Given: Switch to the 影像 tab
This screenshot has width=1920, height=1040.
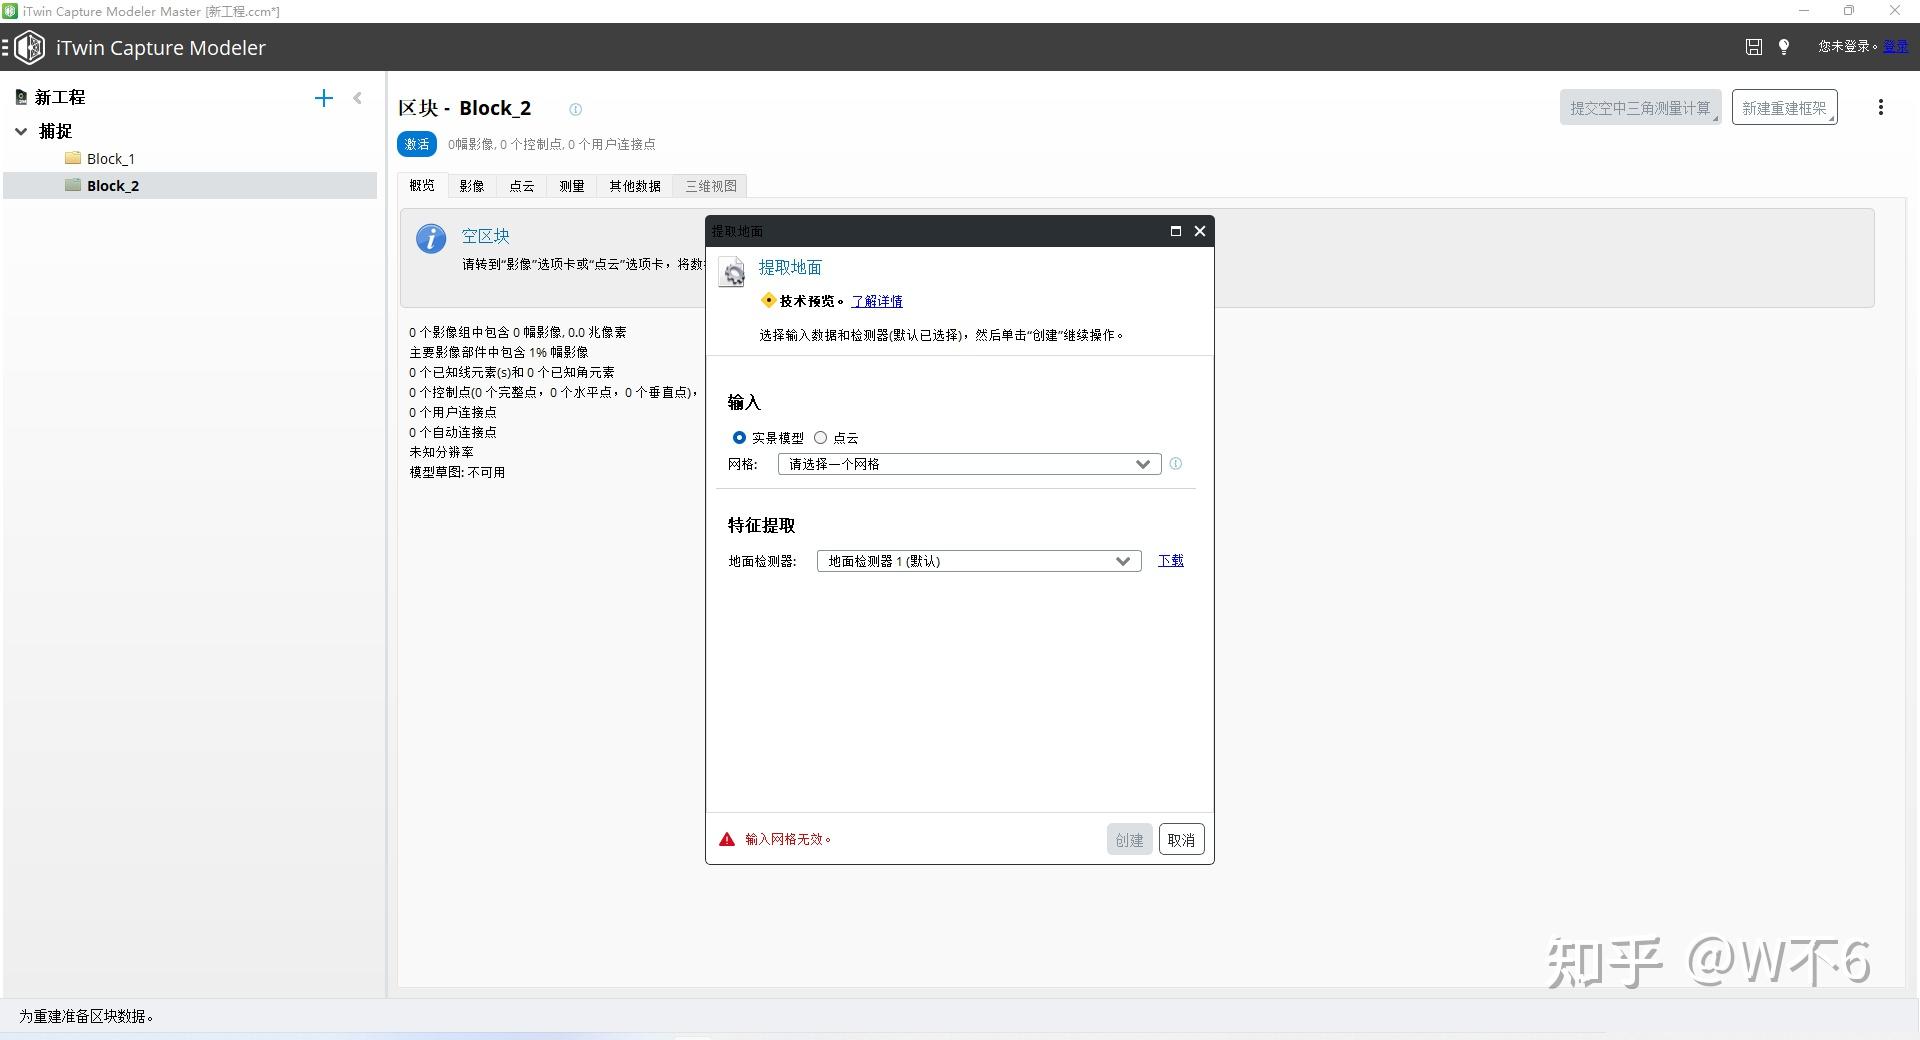Looking at the screenshot, I should 470,186.
